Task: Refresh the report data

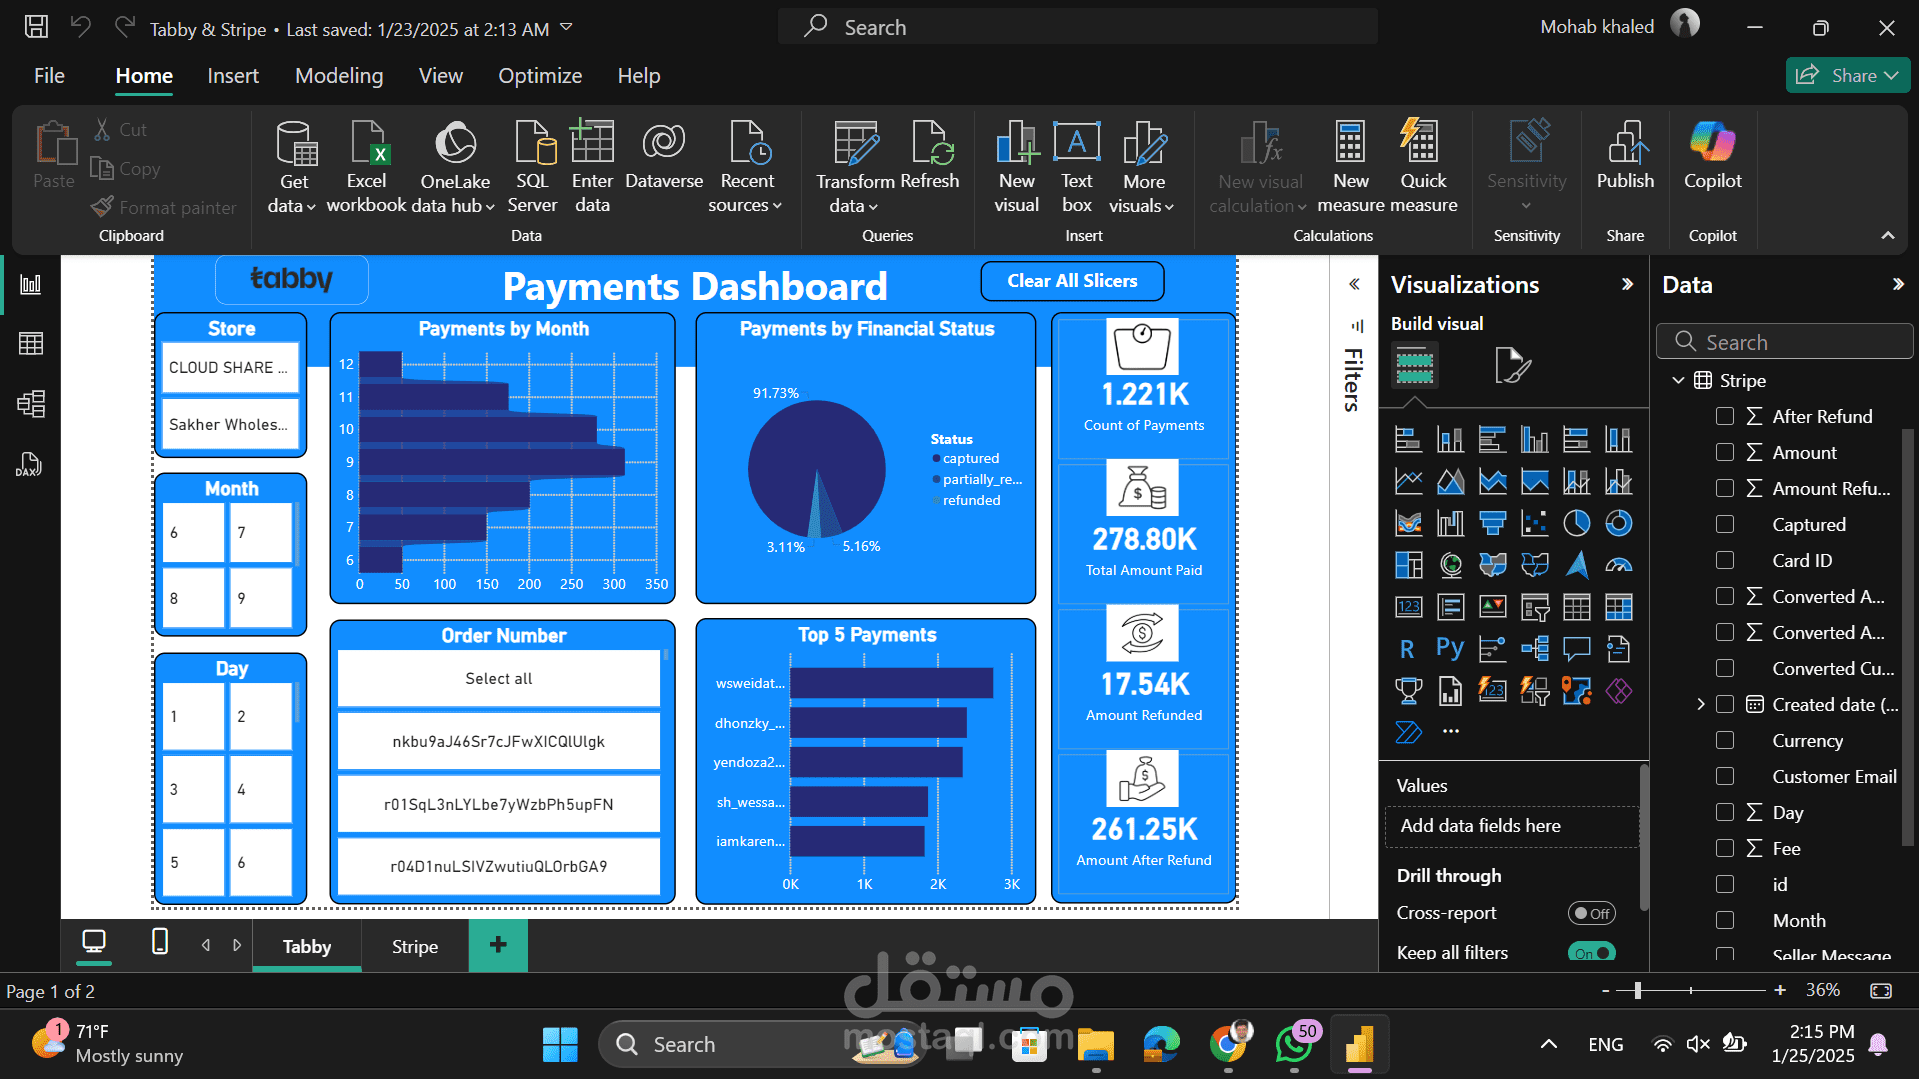Action: (x=930, y=155)
